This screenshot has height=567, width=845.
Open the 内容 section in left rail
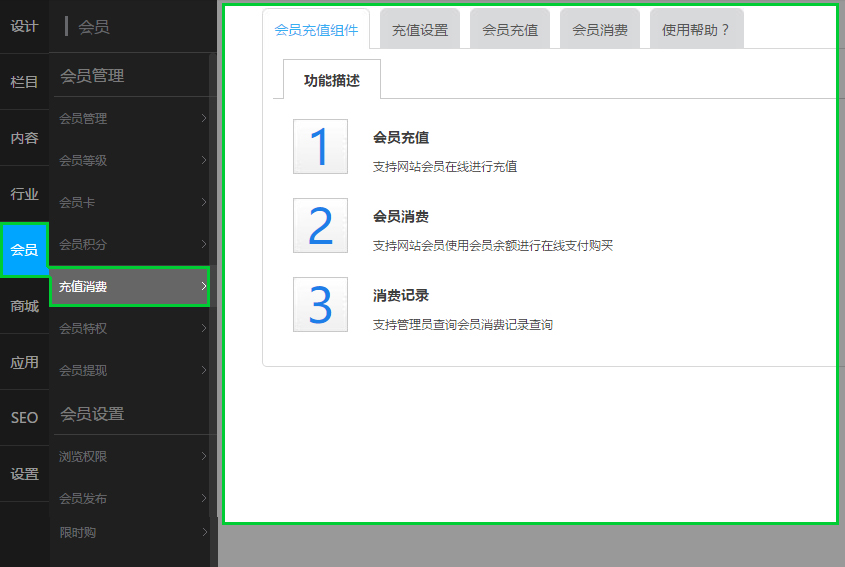pyautogui.click(x=24, y=138)
